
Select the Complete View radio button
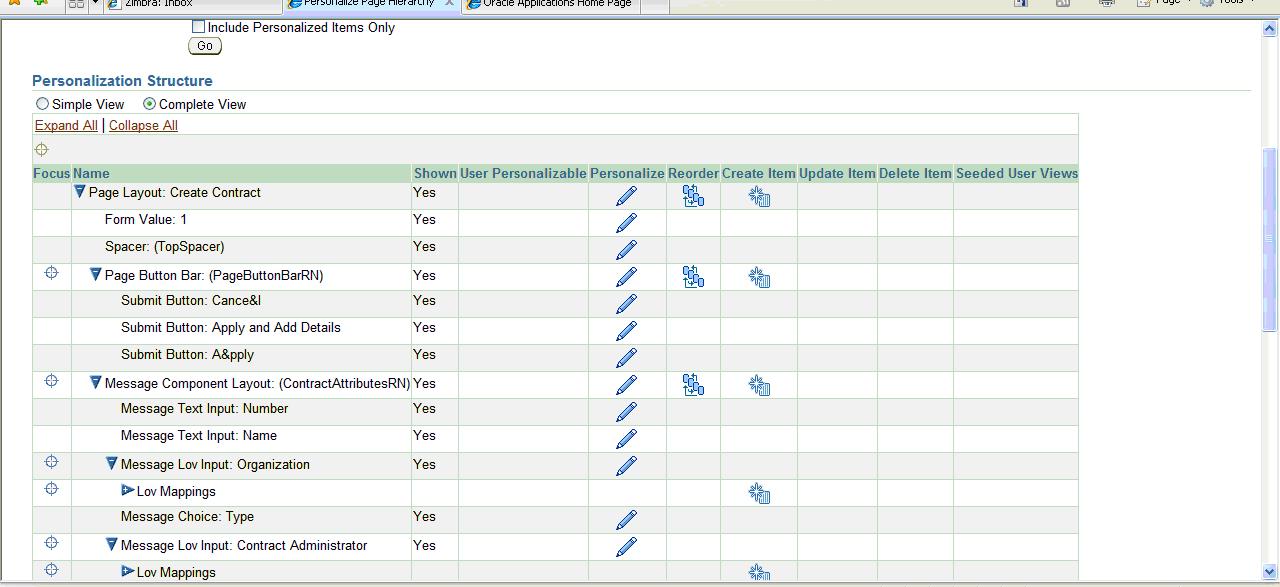(149, 104)
